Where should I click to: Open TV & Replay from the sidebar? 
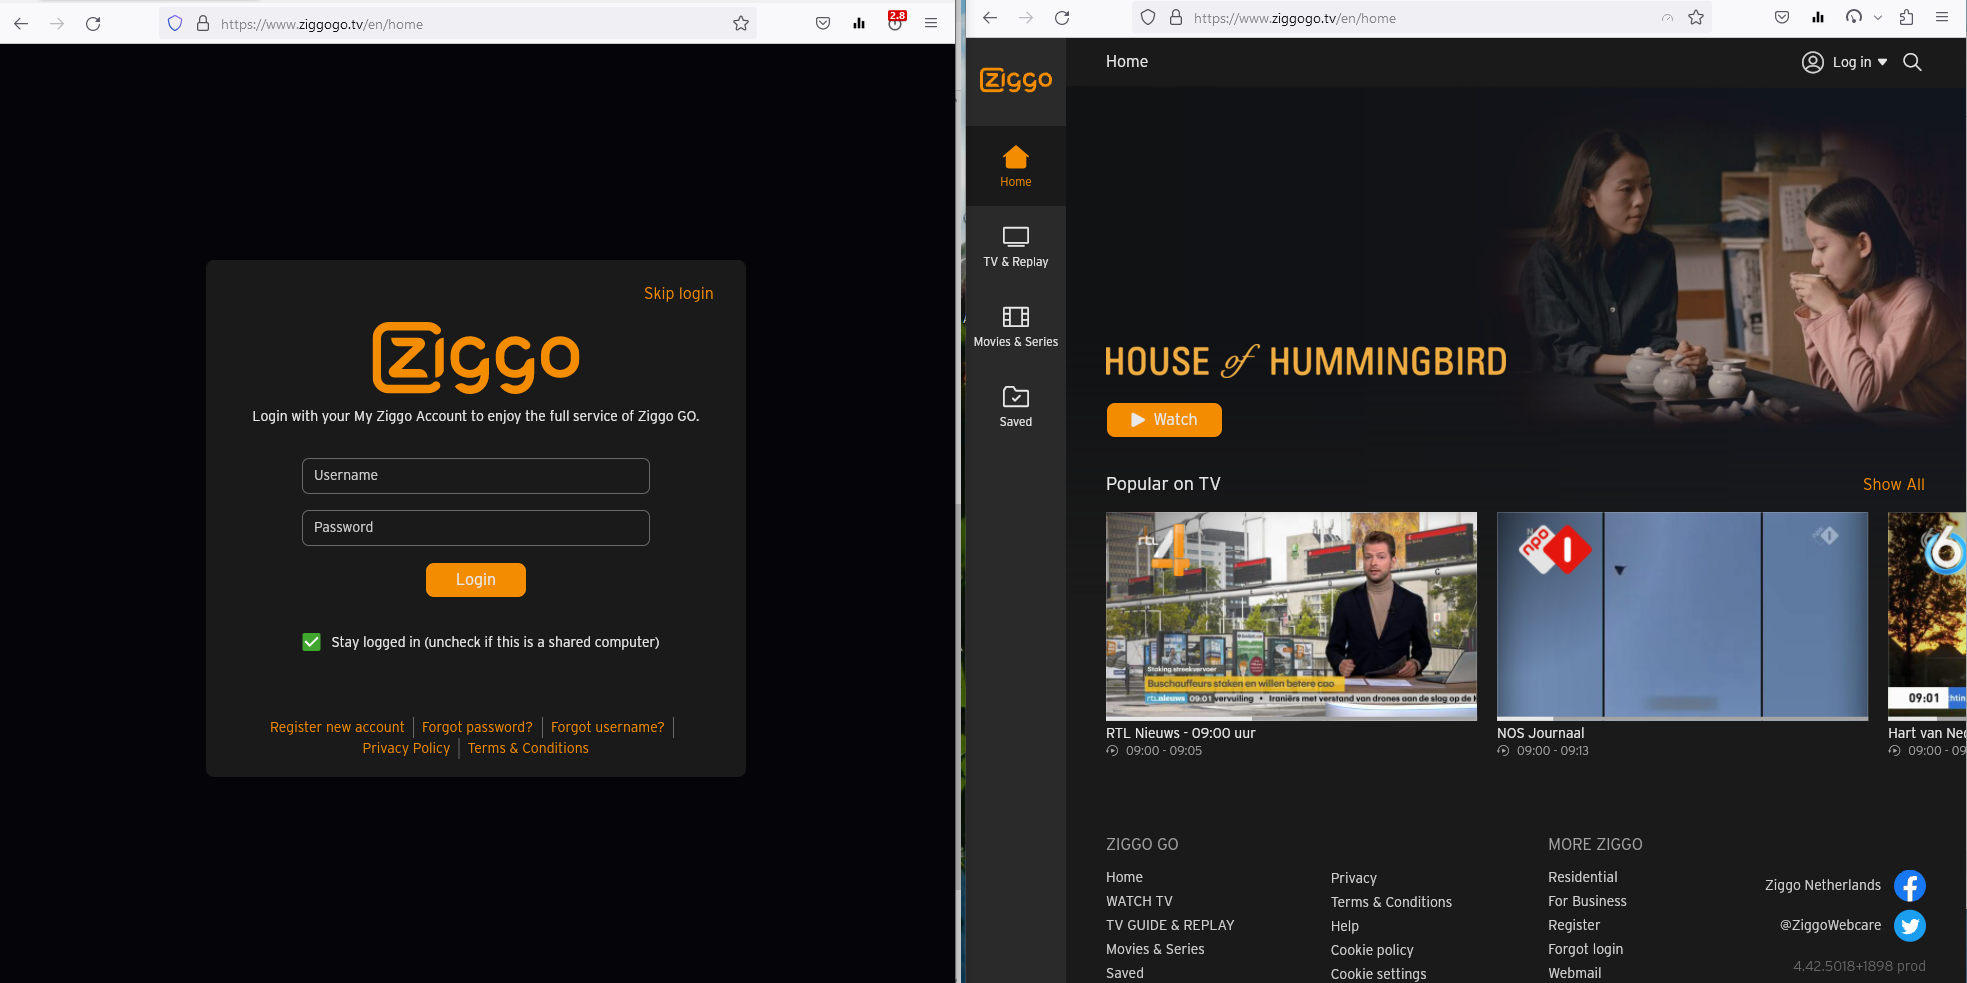click(x=1015, y=246)
